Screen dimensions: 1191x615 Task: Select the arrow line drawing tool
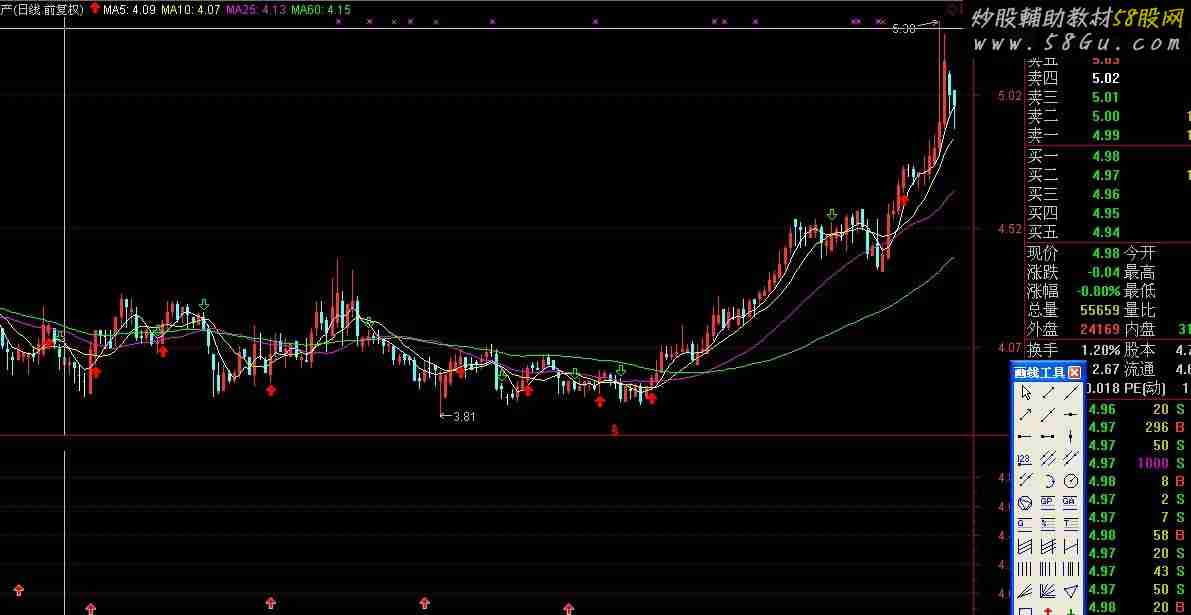(x=1025, y=415)
